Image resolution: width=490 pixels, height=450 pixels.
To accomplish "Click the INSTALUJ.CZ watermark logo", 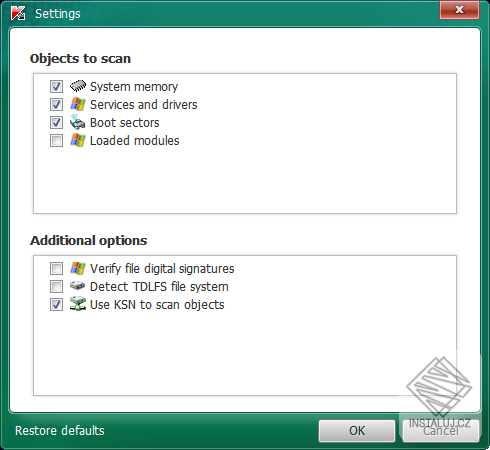I will pyautogui.click(x=439, y=392).
